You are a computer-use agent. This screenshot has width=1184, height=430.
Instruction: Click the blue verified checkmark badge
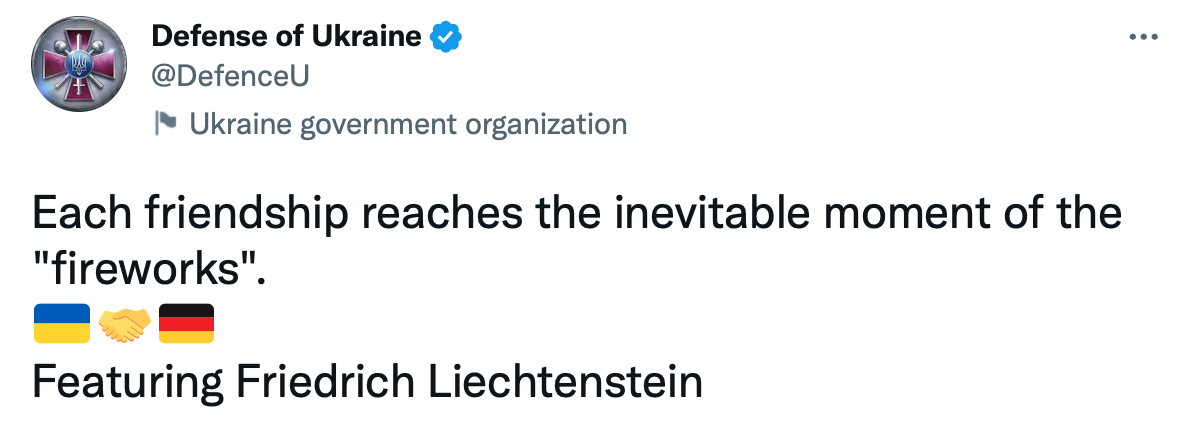(x=446, y=37)
